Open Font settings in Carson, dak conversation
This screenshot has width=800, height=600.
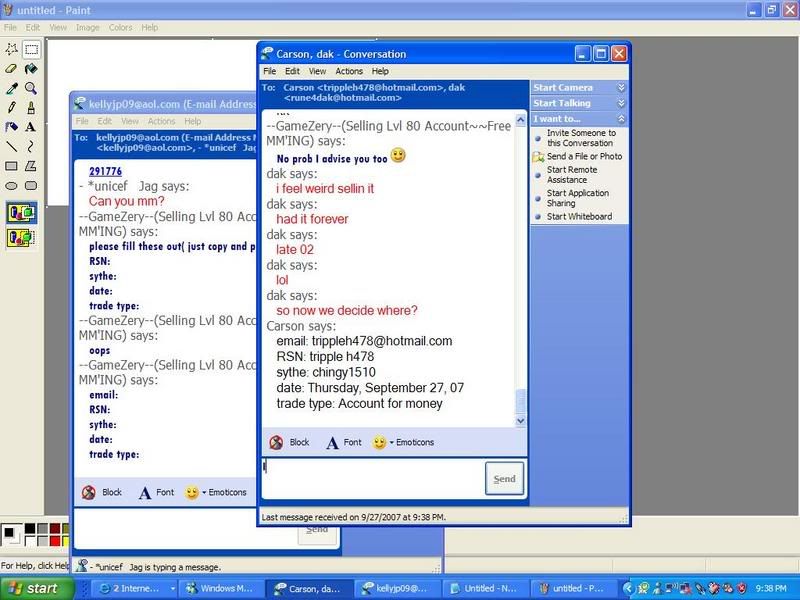tap(344, 442)
